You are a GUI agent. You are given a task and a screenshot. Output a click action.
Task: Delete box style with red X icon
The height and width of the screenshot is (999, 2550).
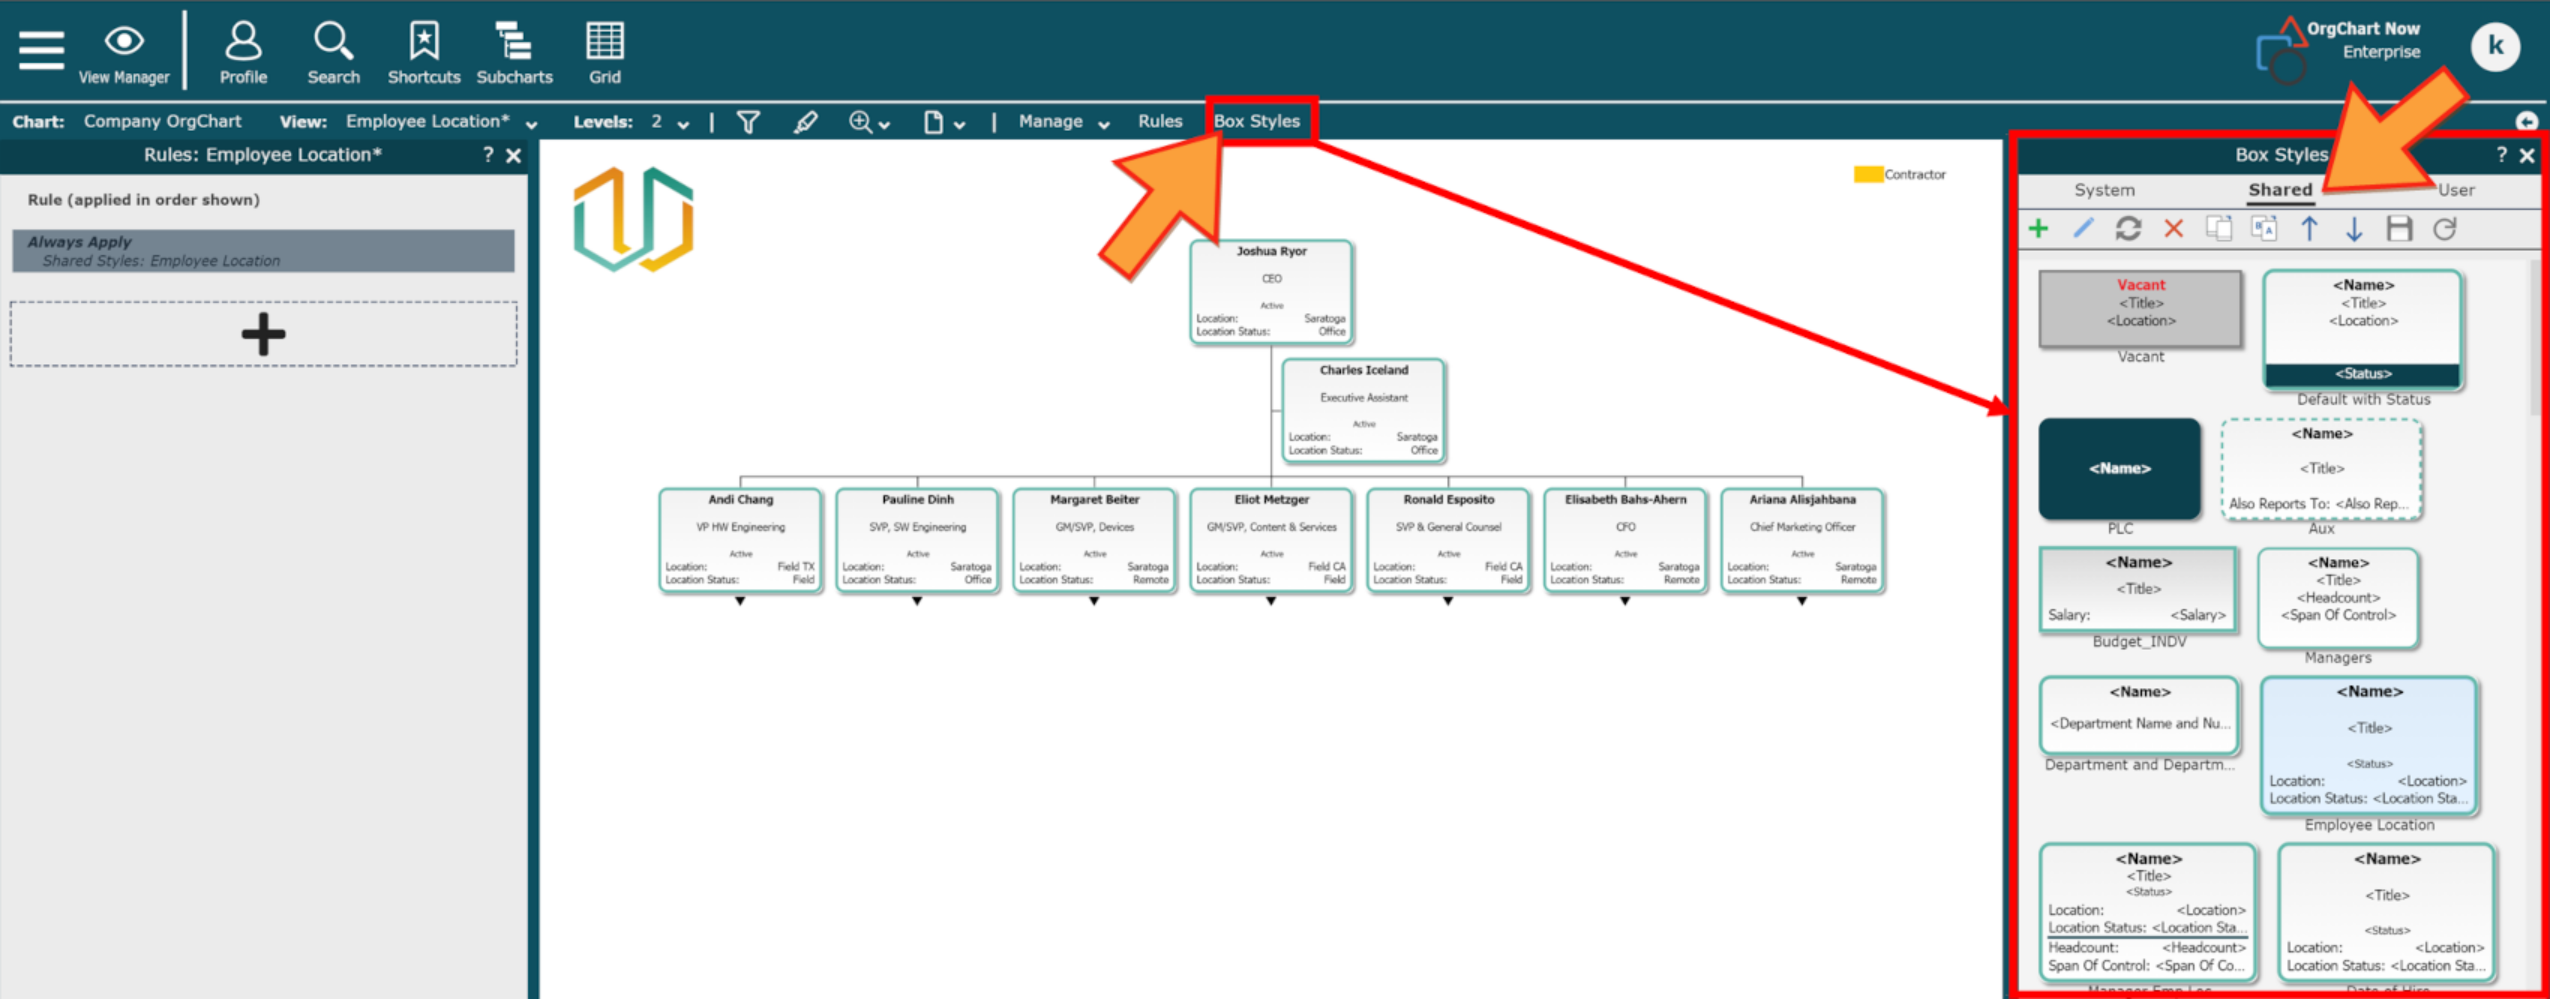tap(2173, 229)
